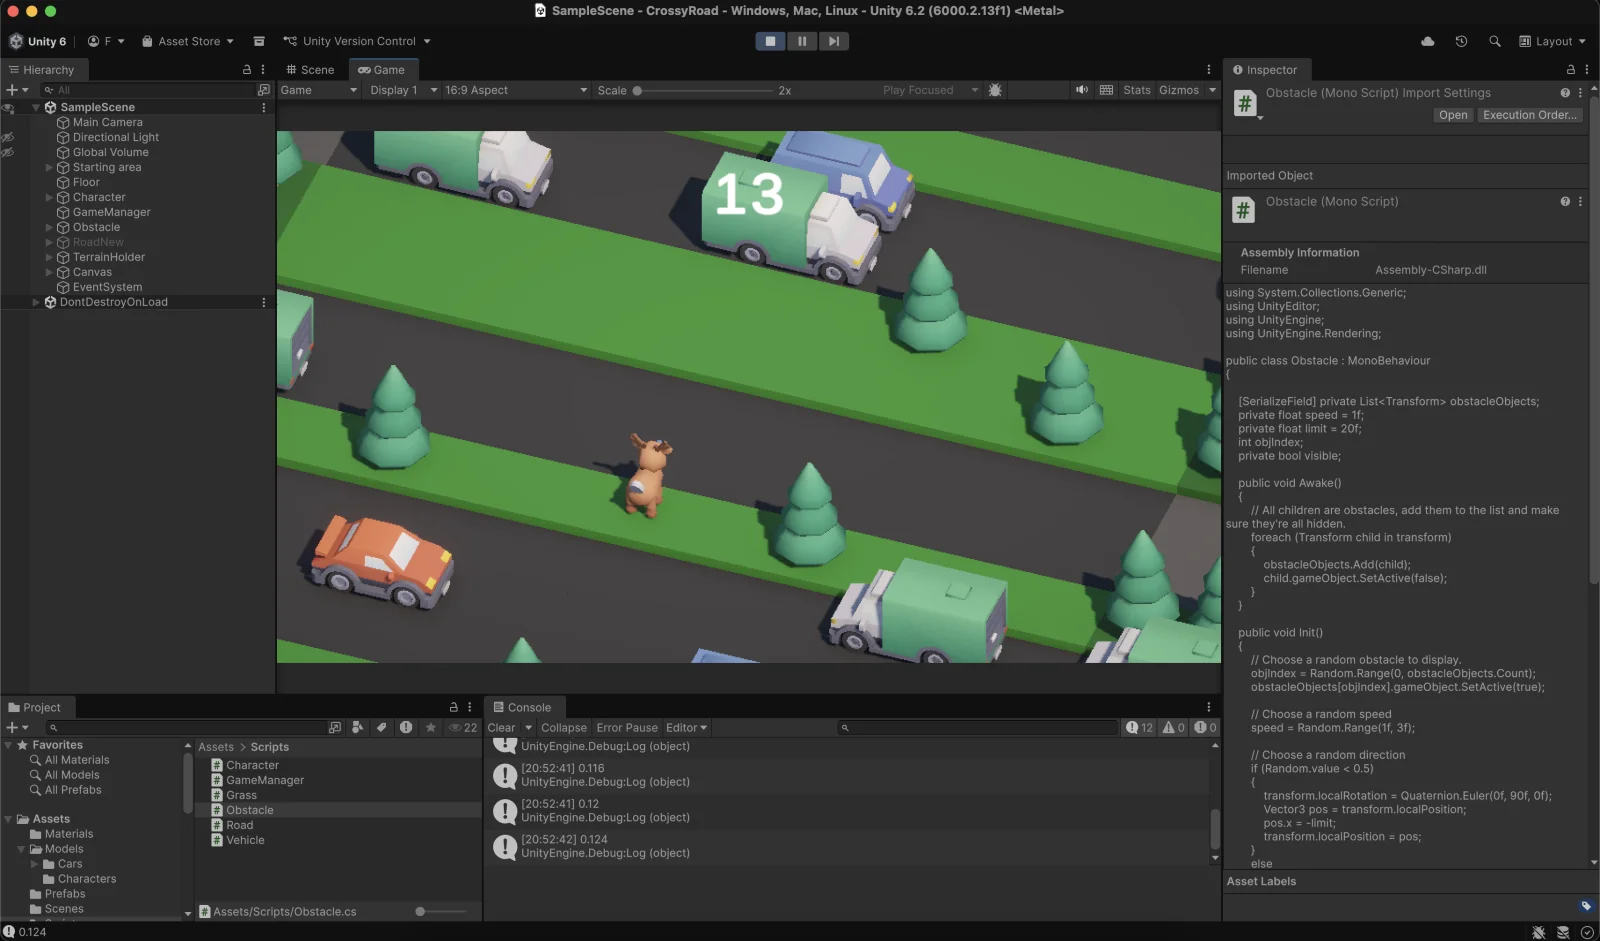Toggle Collapse in the Console
Screen dimensions: 1600x941
point(564,728)
